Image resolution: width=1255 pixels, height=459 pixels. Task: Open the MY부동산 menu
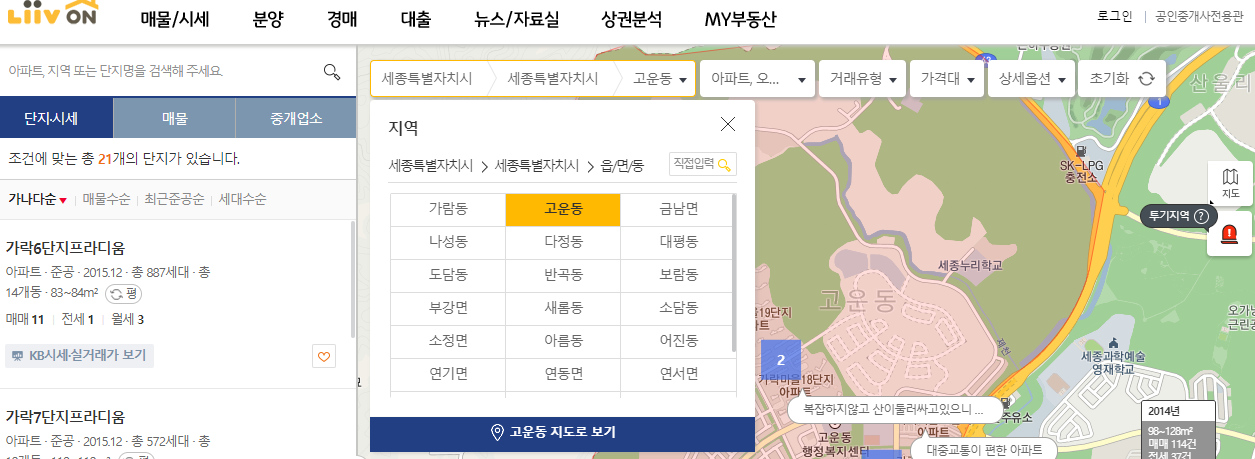740,20
